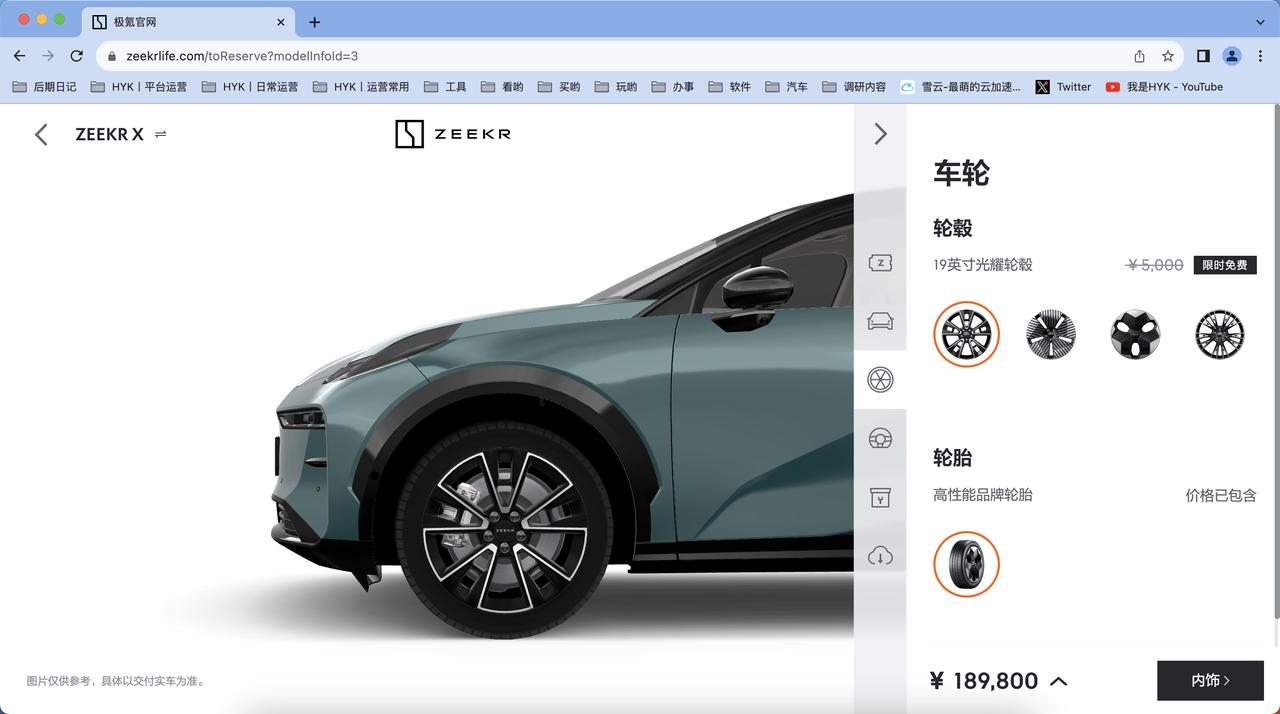Screen dimensions: 1280x714
Task: Open the steering wheel interior step icon
Action: (880, 438)
